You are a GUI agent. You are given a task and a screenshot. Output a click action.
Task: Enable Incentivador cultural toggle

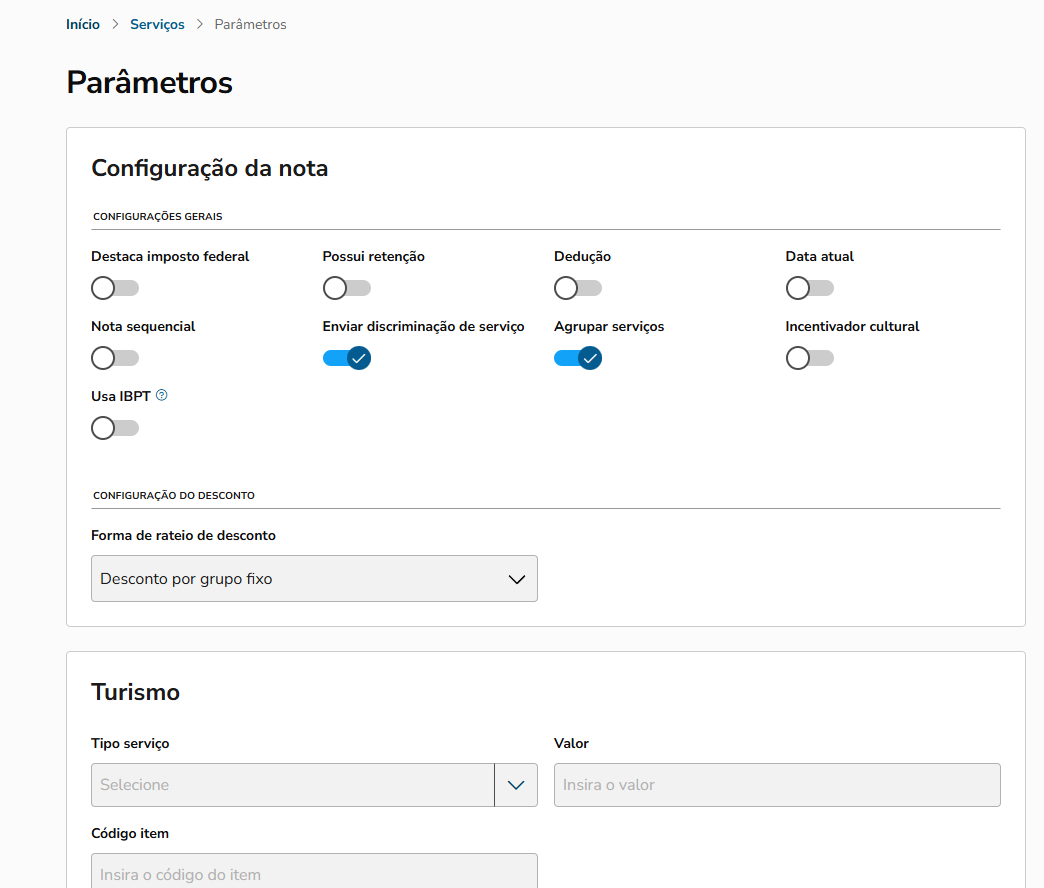point(809,358)
